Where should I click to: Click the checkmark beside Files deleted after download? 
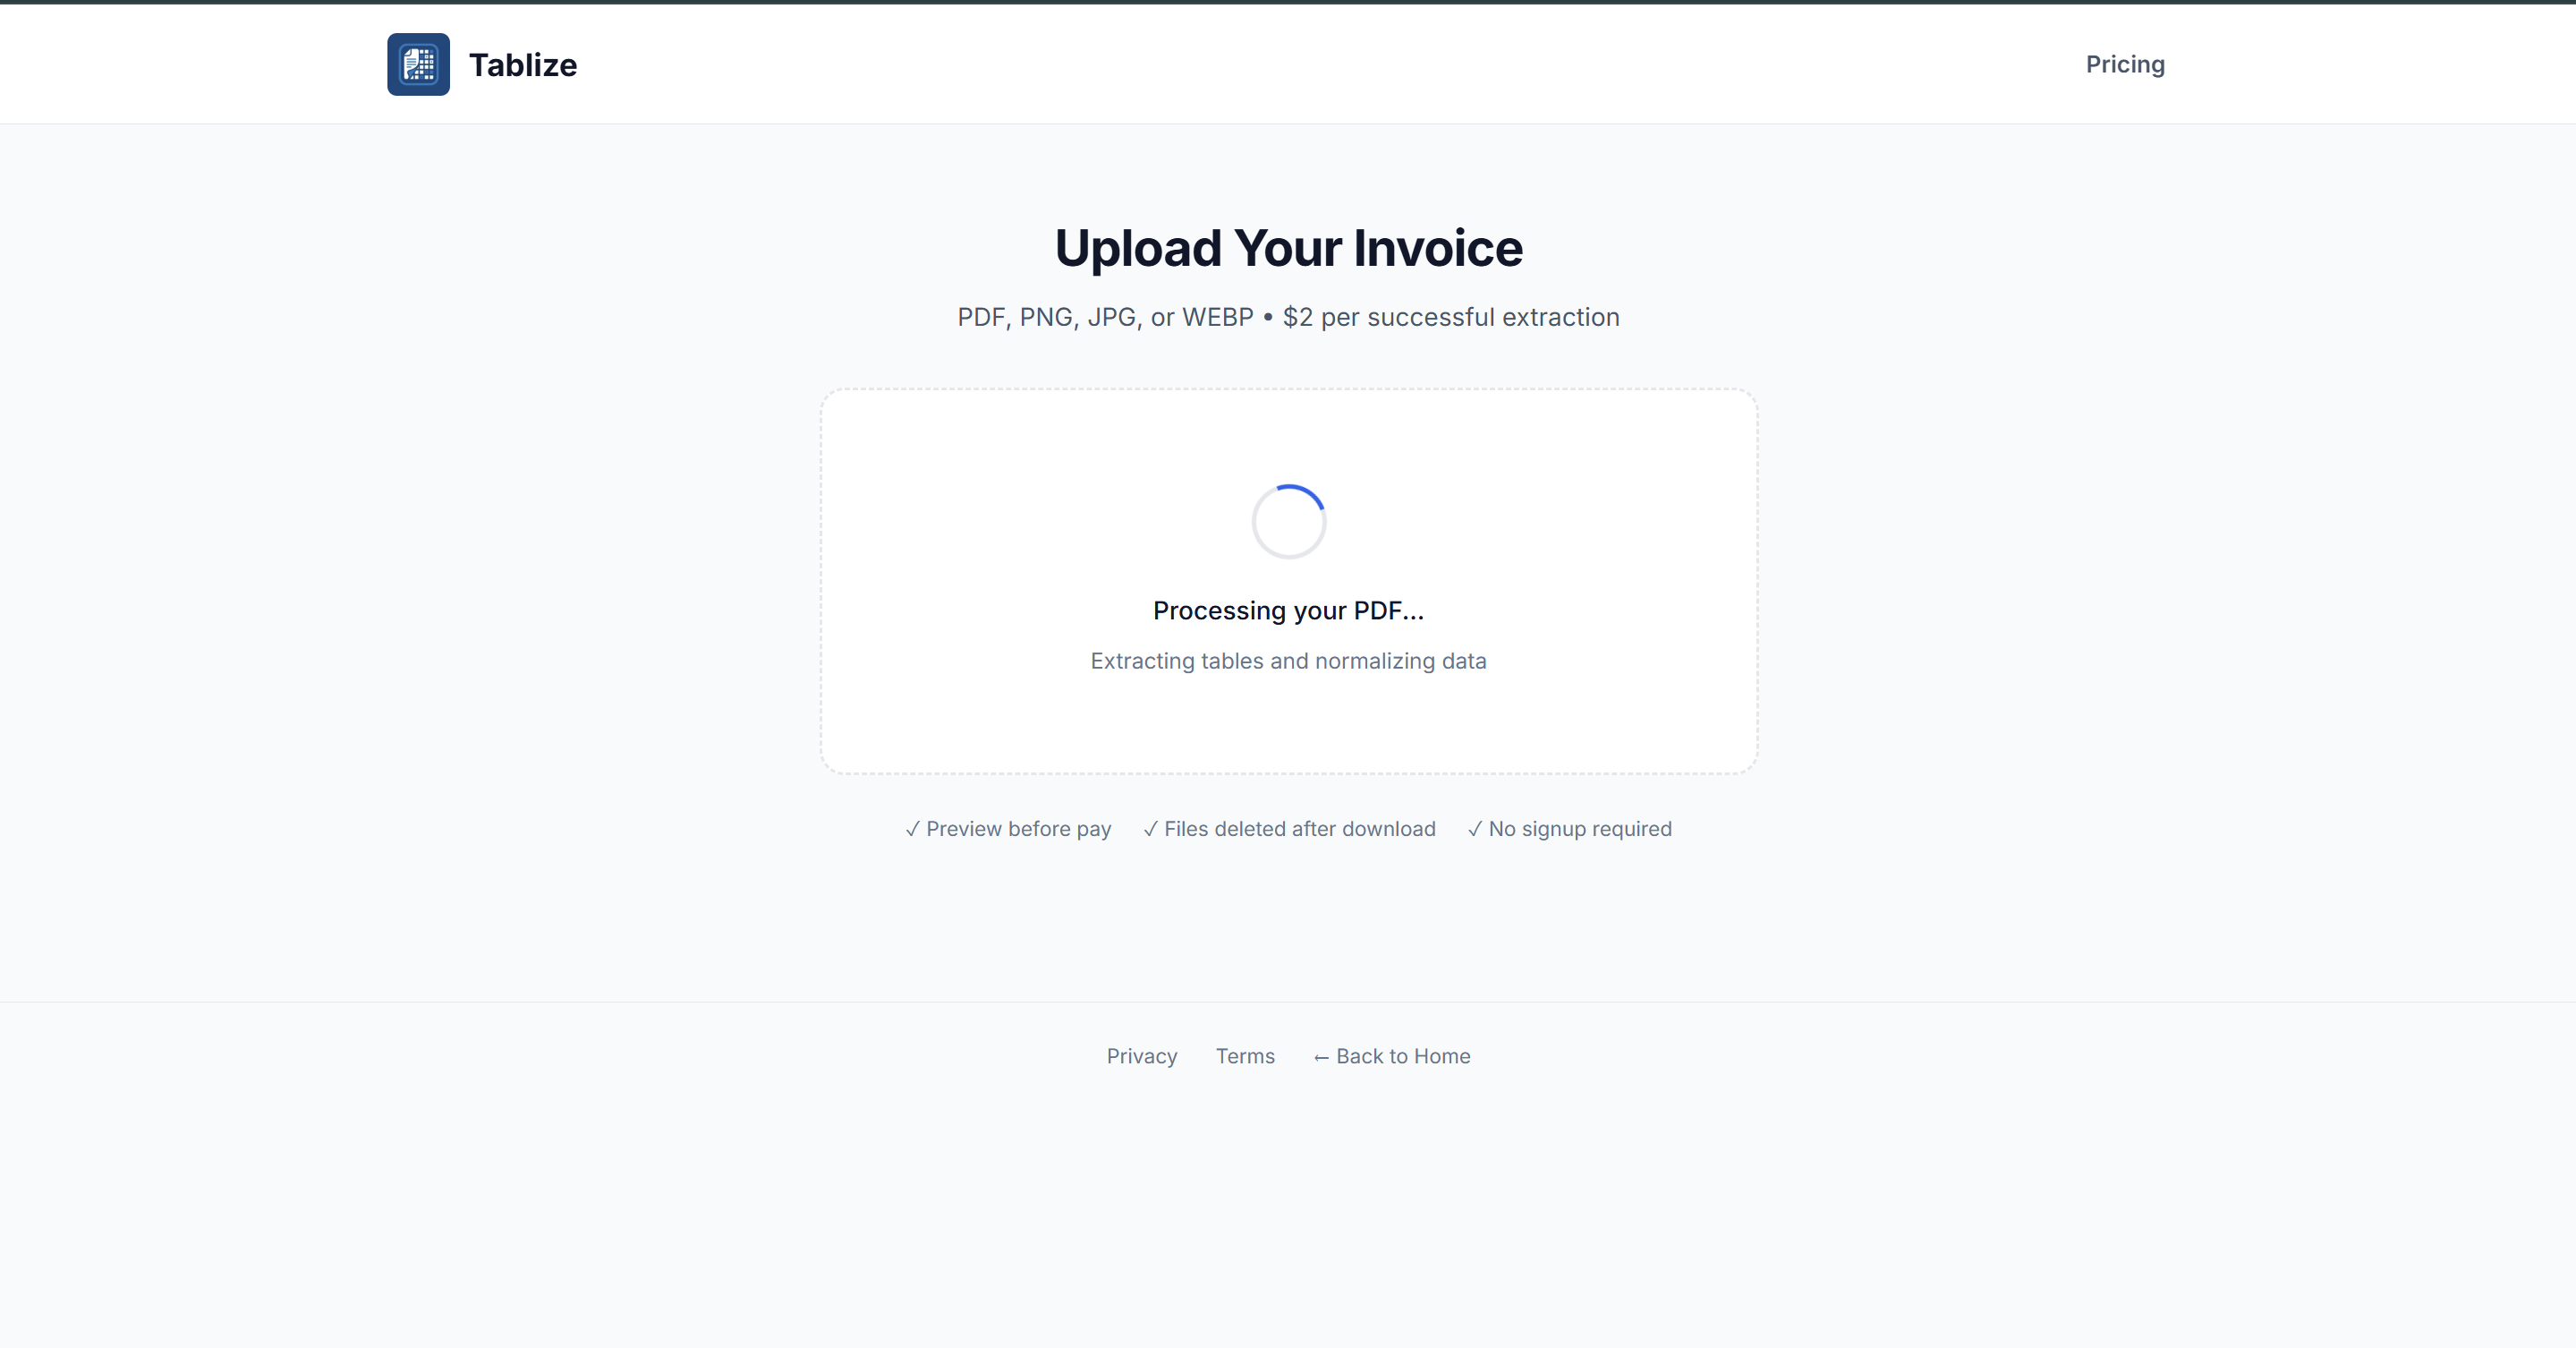coord(1150,829)
